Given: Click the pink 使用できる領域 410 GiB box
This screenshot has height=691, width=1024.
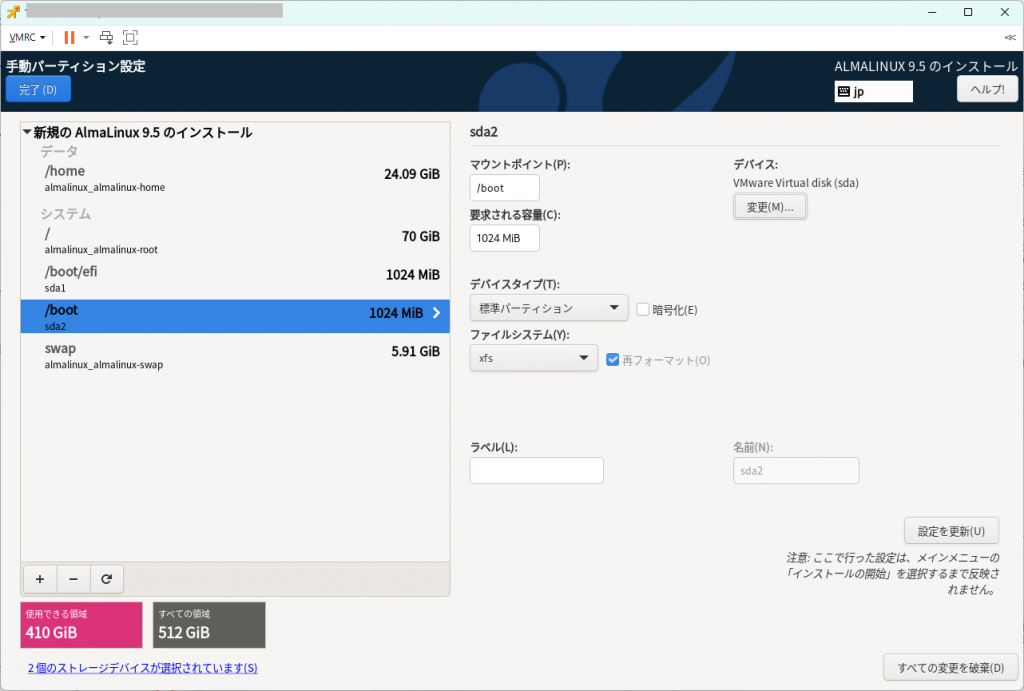Looking at the screenshot, I should tap(81, 625).
